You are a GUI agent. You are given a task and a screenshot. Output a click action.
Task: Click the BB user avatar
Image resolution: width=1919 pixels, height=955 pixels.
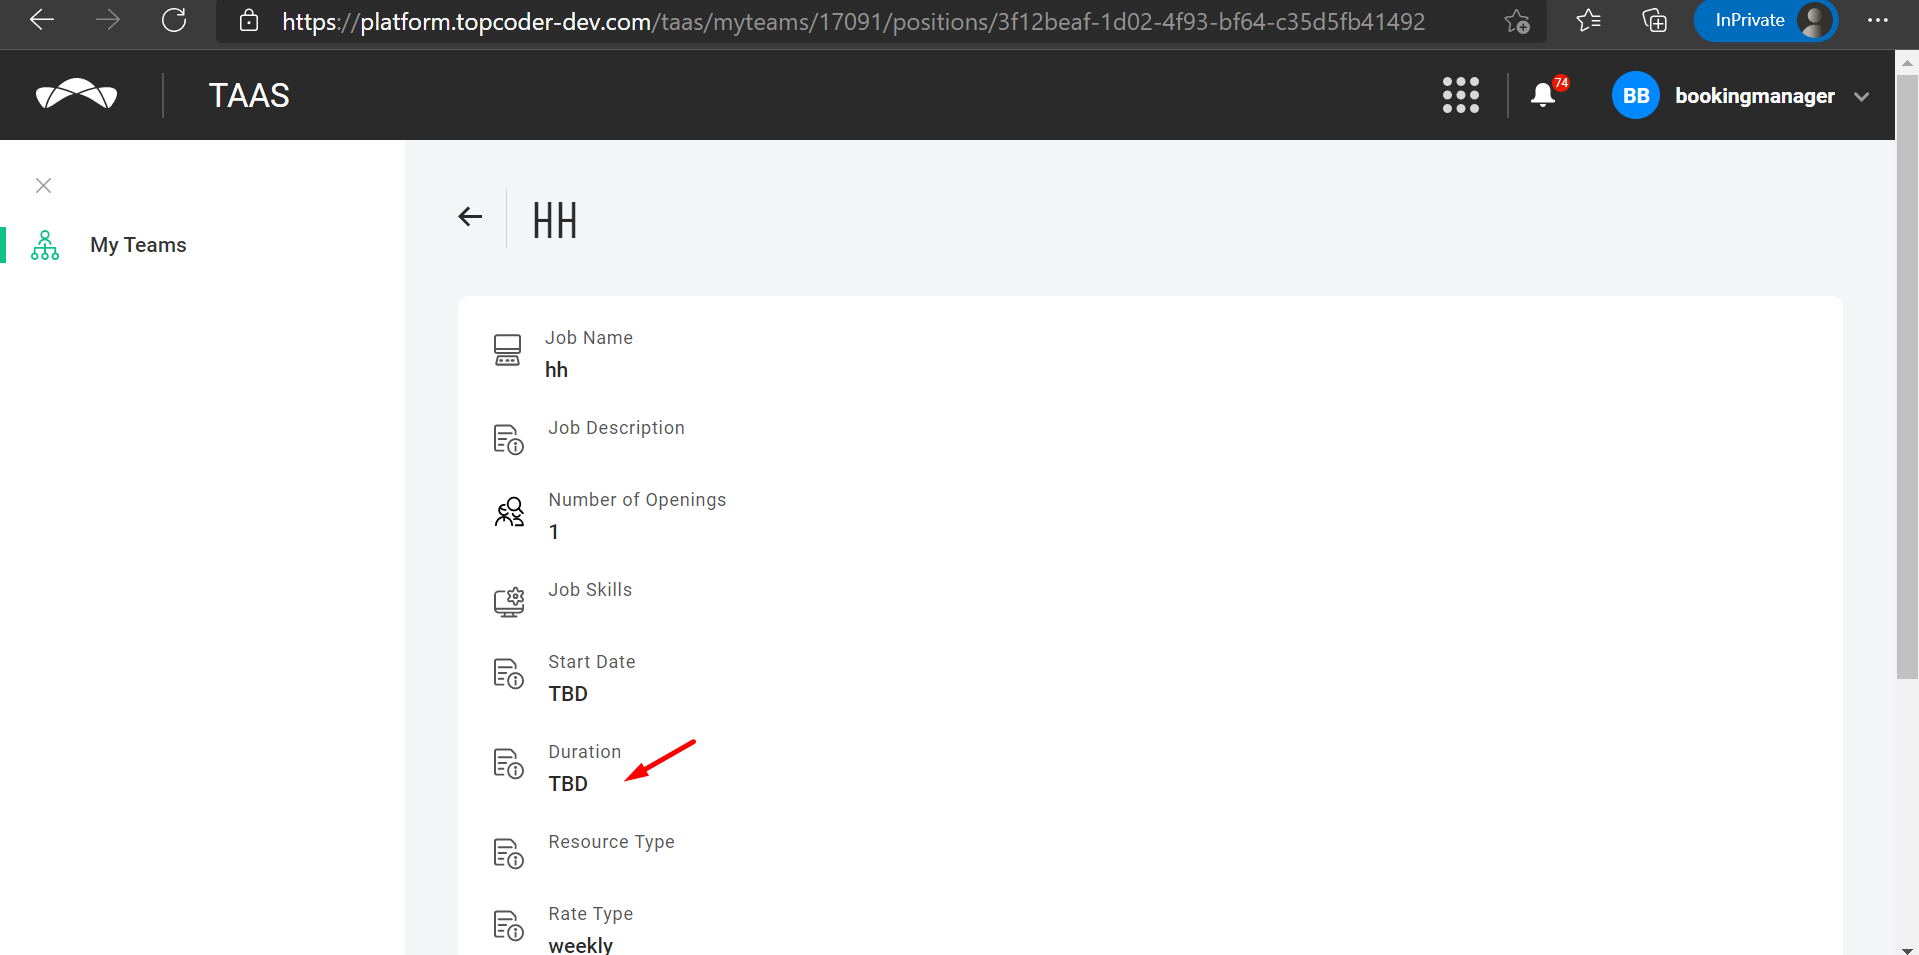[x=1636, y=96]
